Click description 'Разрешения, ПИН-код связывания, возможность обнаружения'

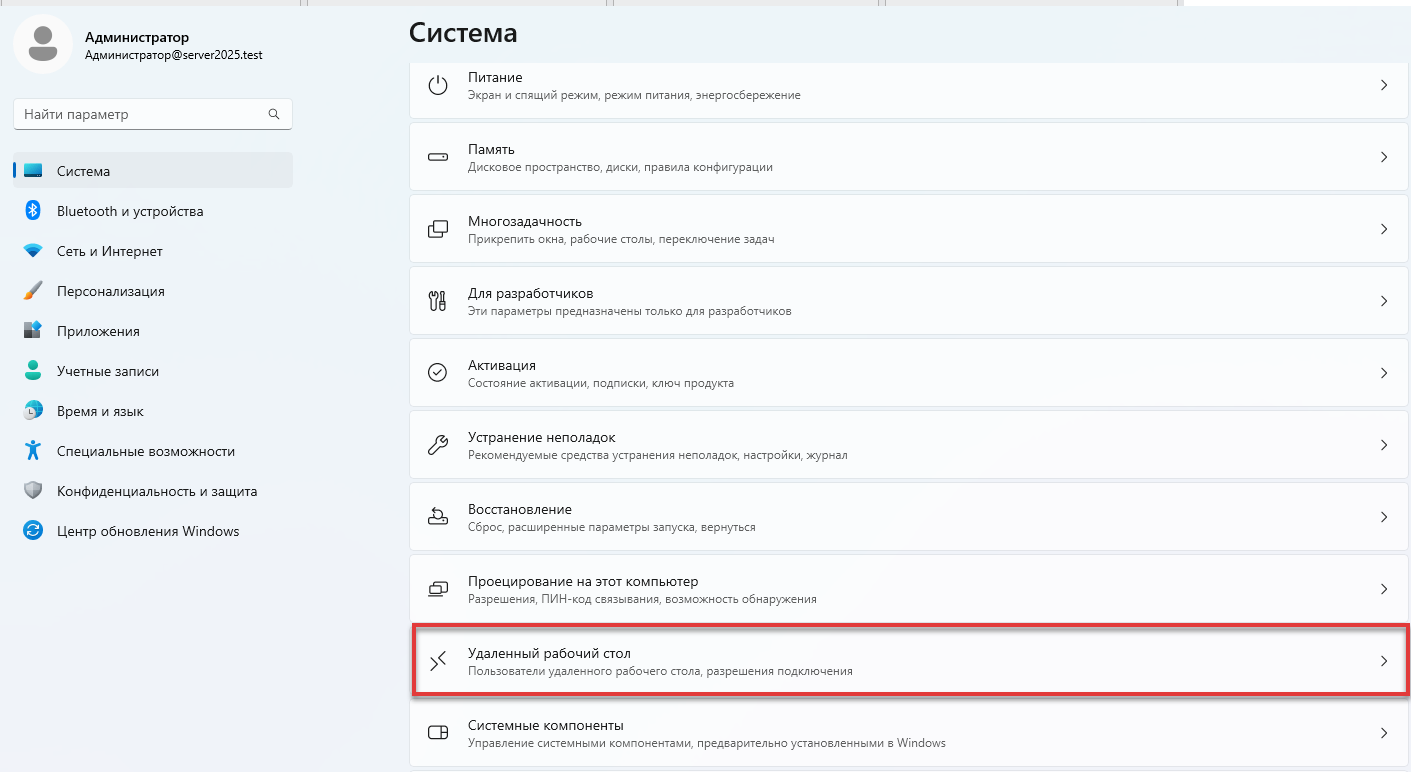642,599
